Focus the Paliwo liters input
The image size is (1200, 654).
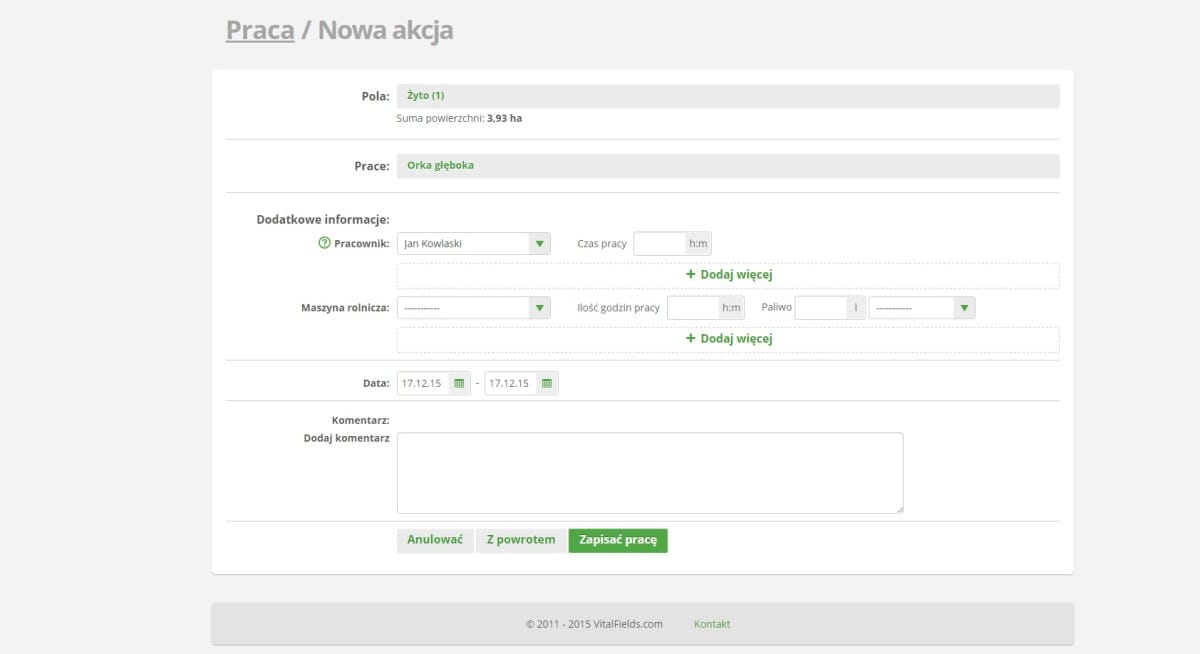coord(821,307)
